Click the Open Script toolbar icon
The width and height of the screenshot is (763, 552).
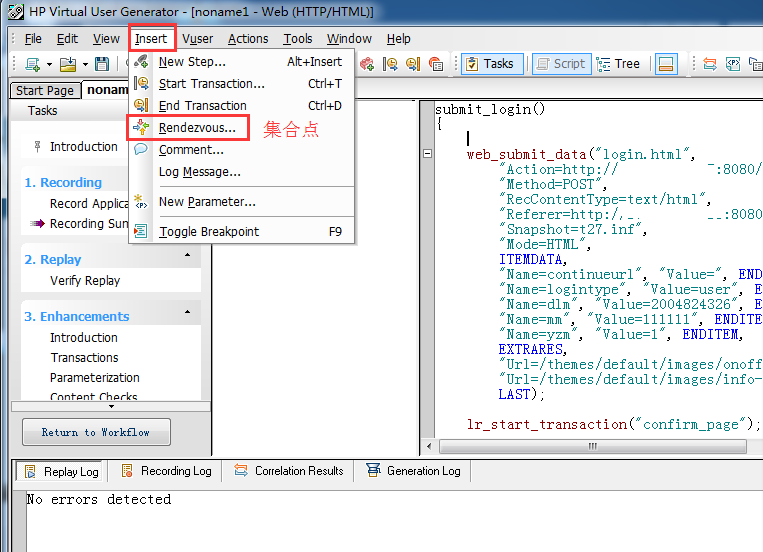[68, 64]
